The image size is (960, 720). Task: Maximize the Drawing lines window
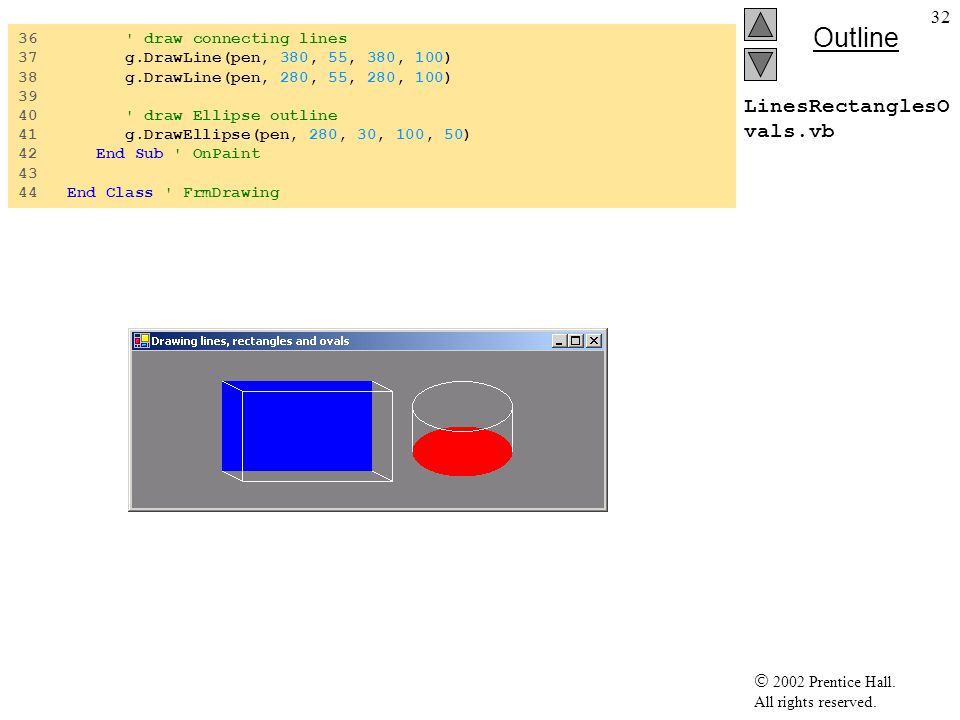coord(576,341)
